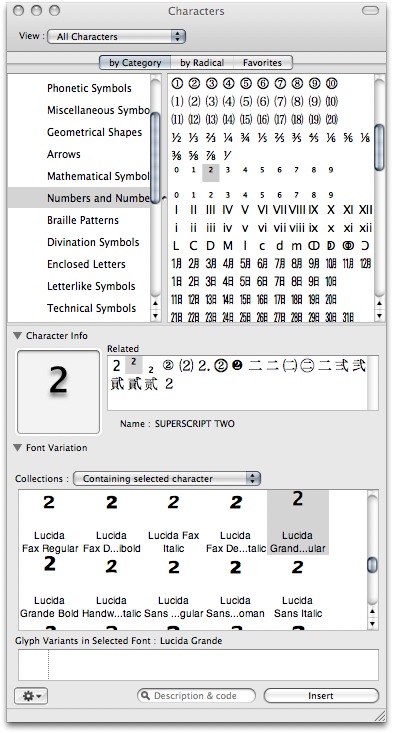This screenshot has width=393, height=733.
Task: Switch to the by Radical tab
Action: point(202,63)
